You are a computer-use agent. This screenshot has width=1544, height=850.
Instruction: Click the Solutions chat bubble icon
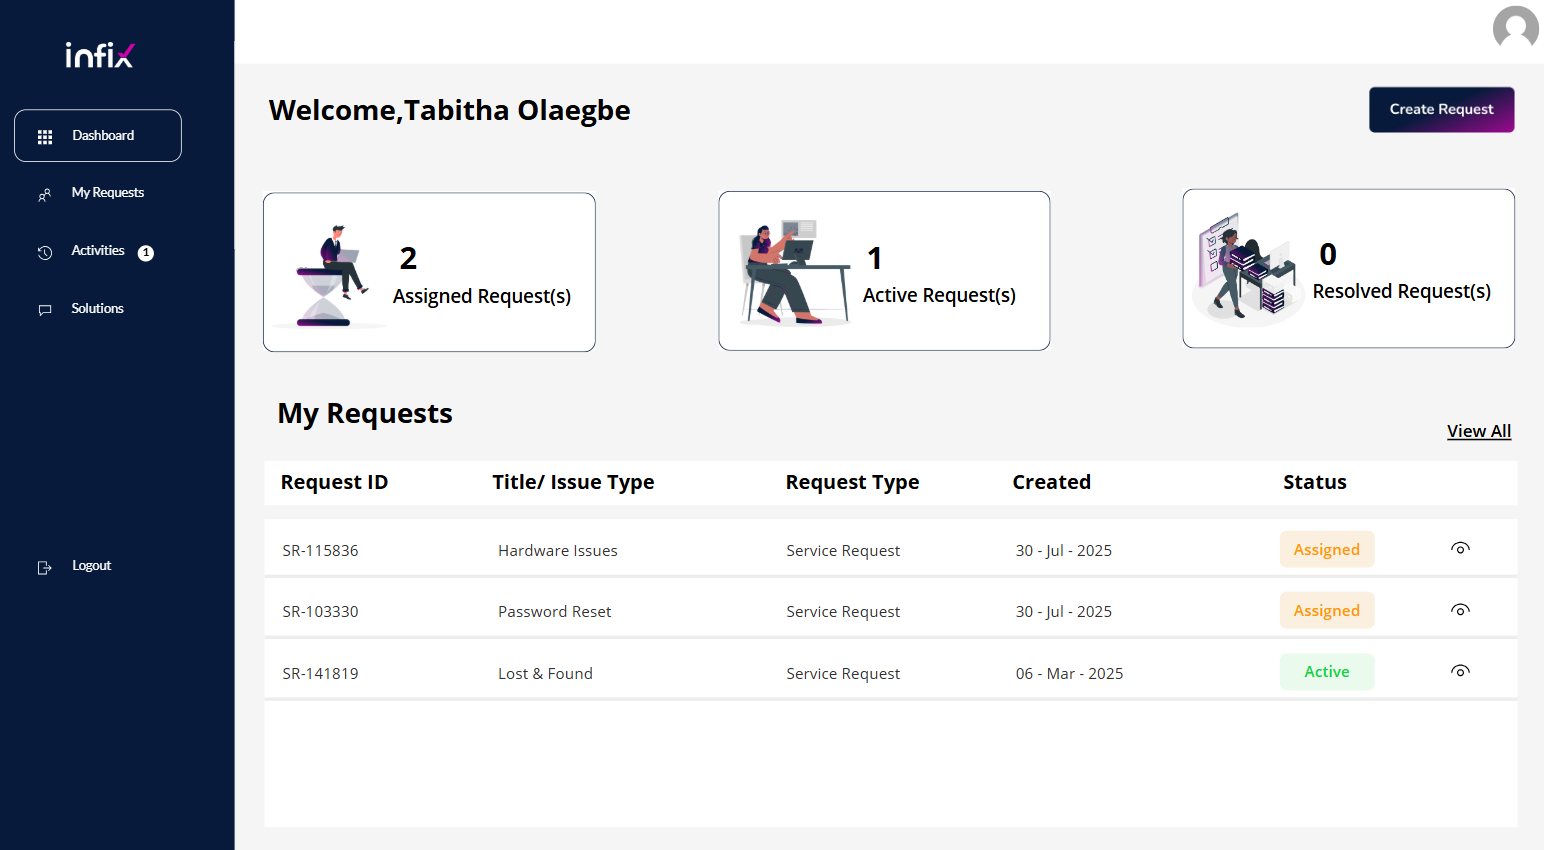(x=45, y=310)
